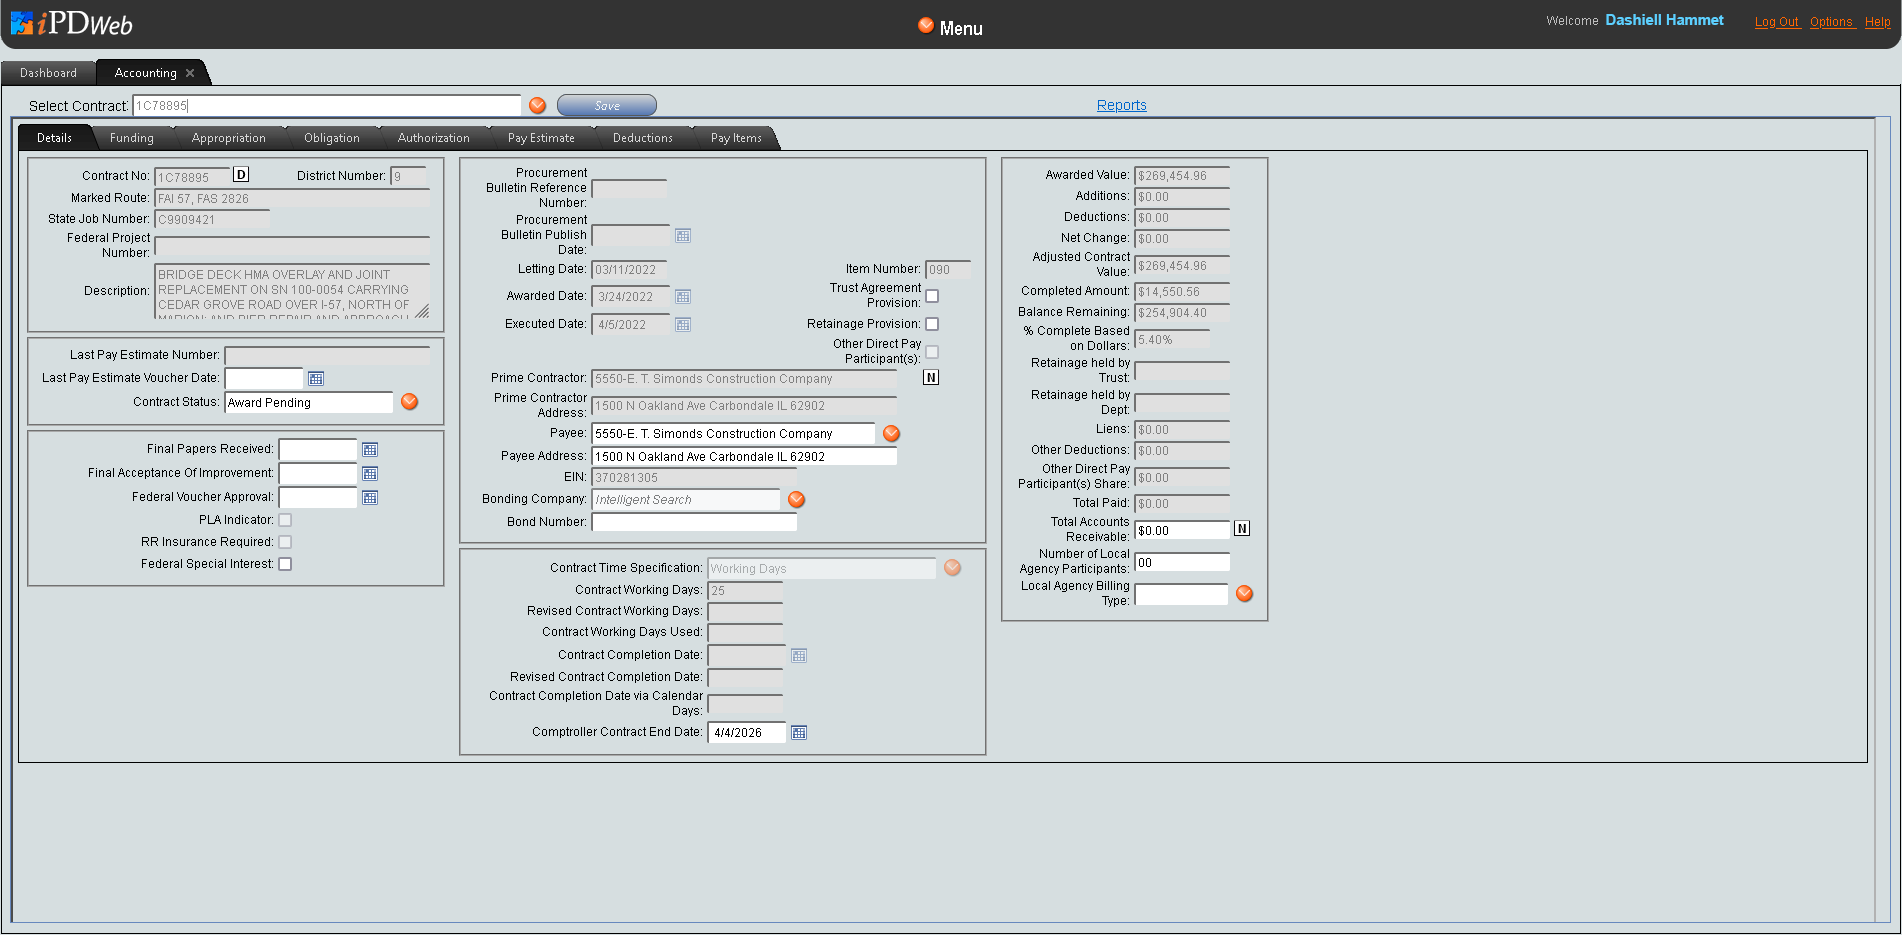
Task: Open the Payee dropdown list
Action: click(x=891, y=434)
